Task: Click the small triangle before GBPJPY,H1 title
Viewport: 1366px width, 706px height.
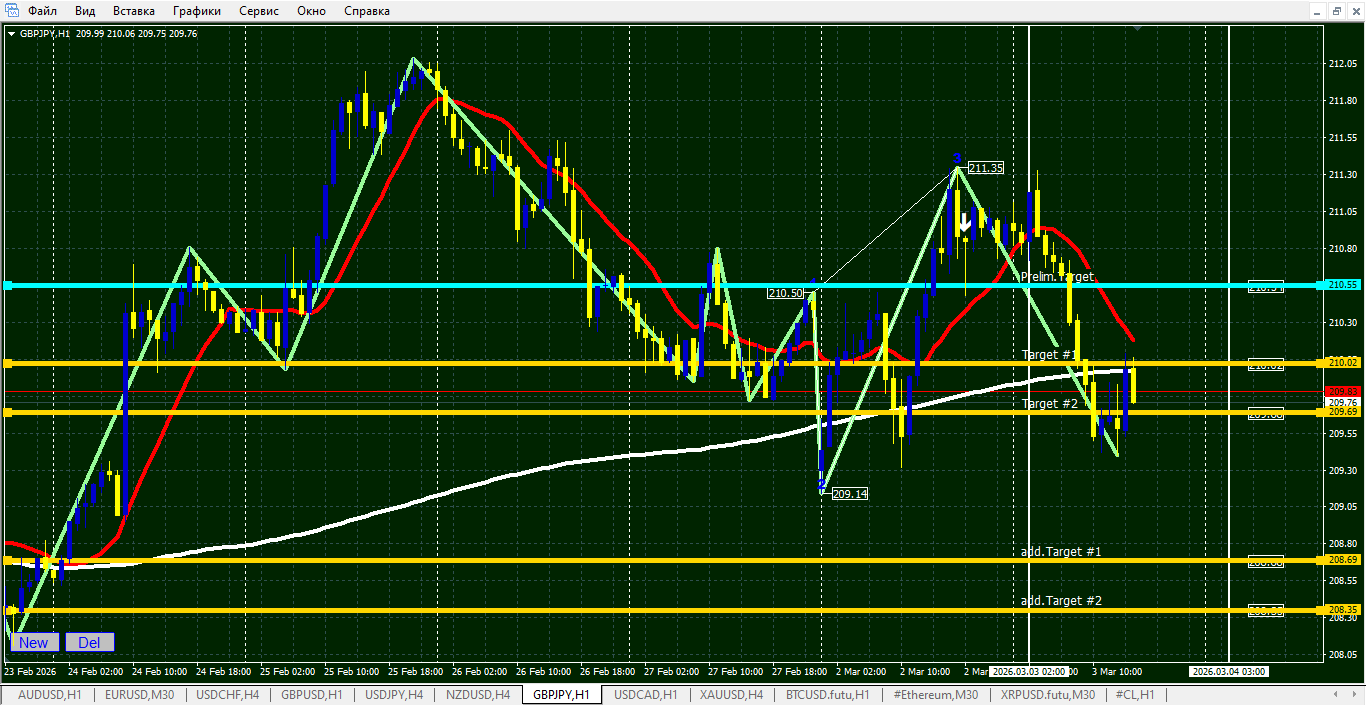Action: 12,33
